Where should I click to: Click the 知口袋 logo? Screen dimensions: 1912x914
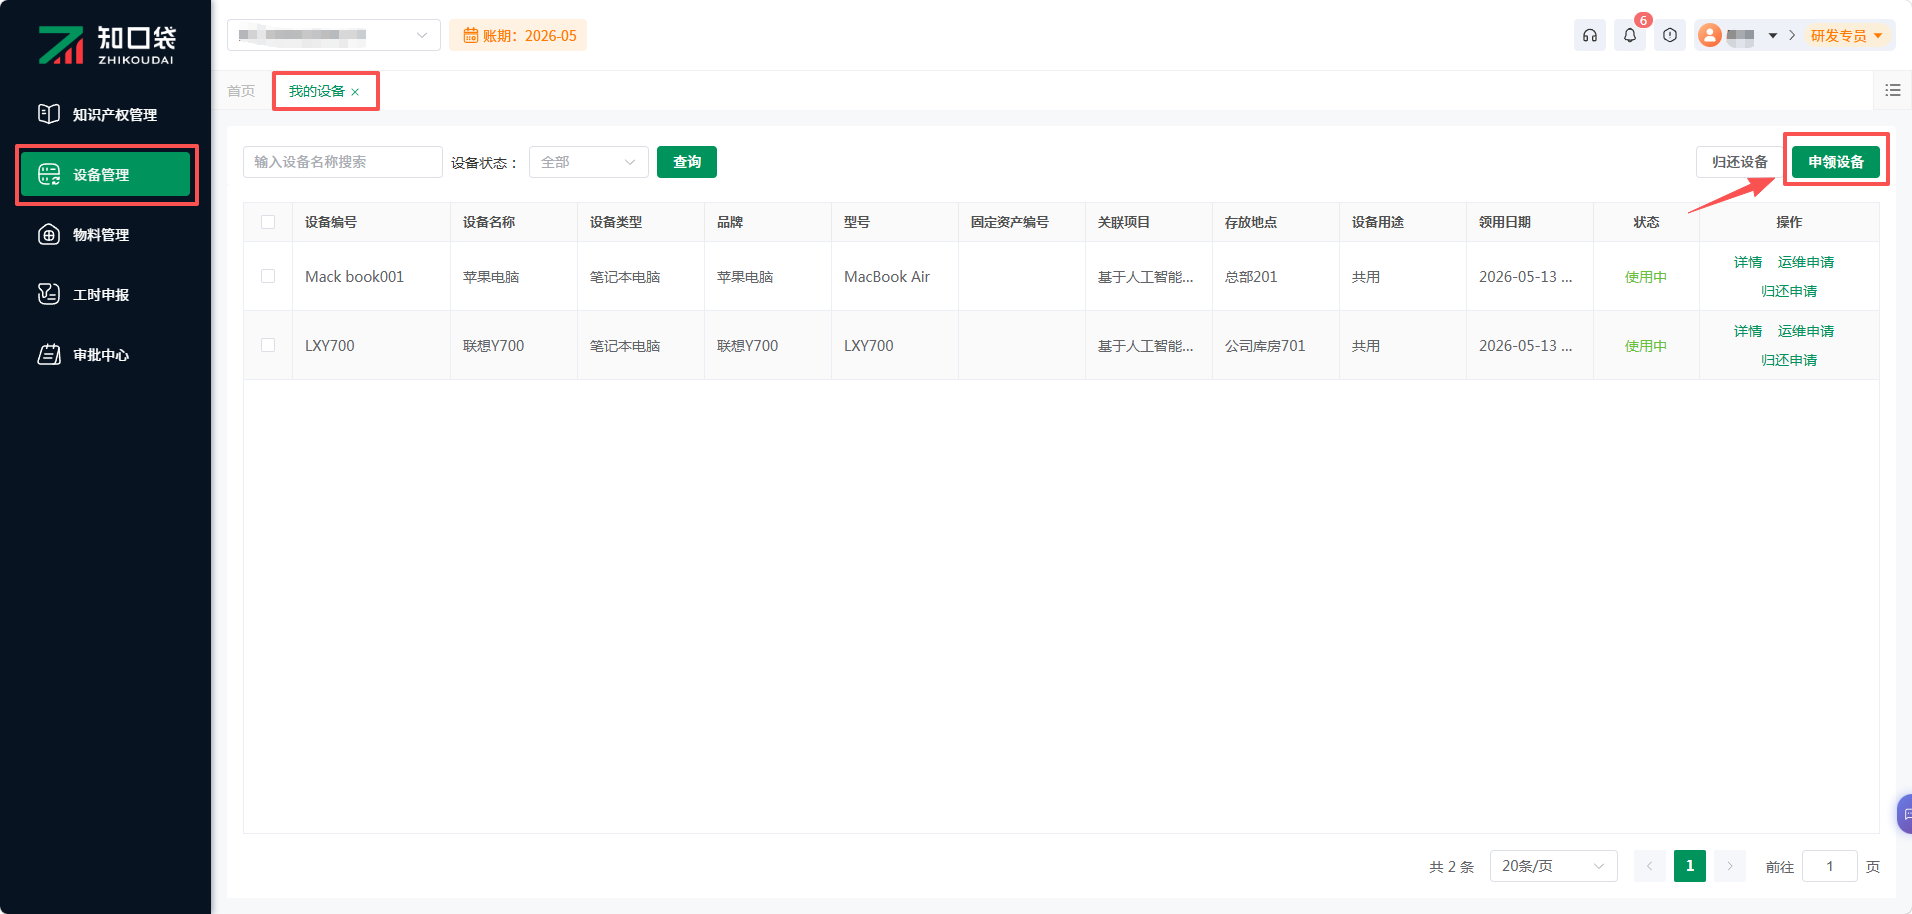point(106,45)
